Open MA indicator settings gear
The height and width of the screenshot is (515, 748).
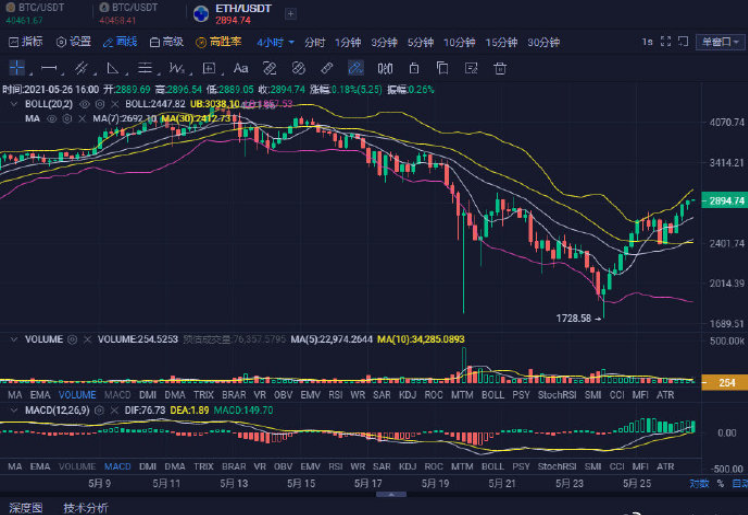pos(67,119)
